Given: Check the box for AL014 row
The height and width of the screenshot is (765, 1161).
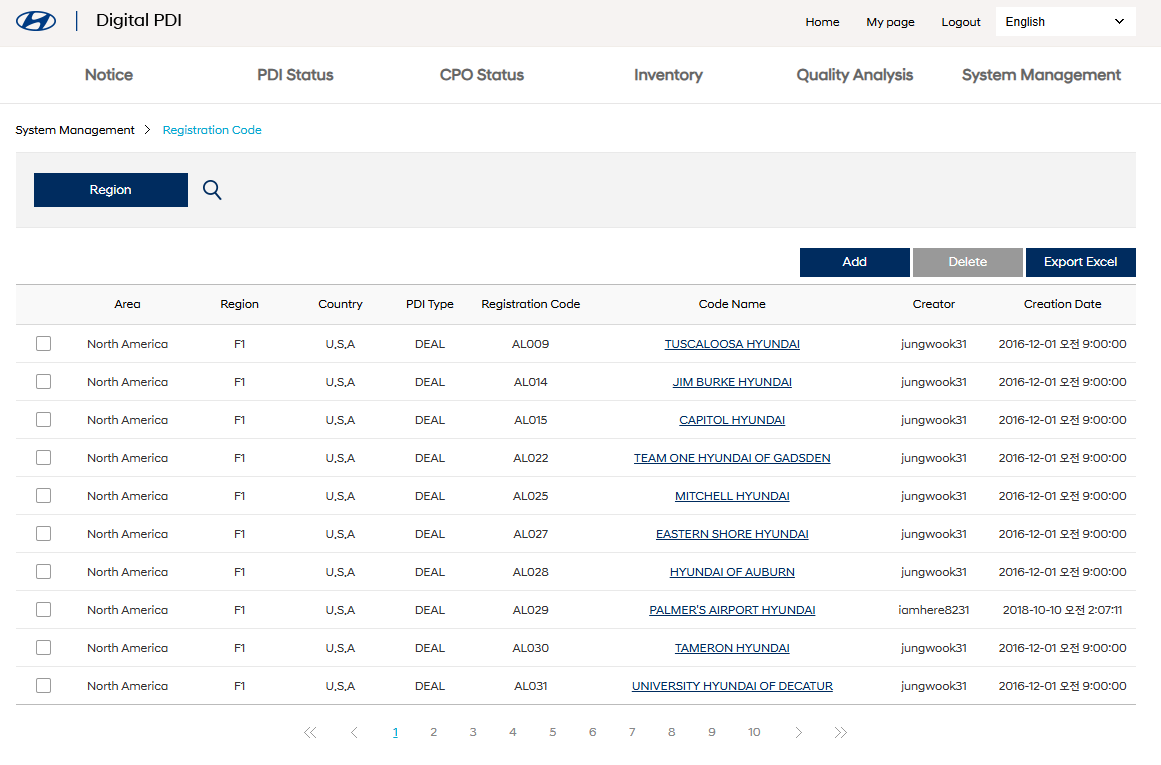Looking at the screenshot, I should coord(44,381).
